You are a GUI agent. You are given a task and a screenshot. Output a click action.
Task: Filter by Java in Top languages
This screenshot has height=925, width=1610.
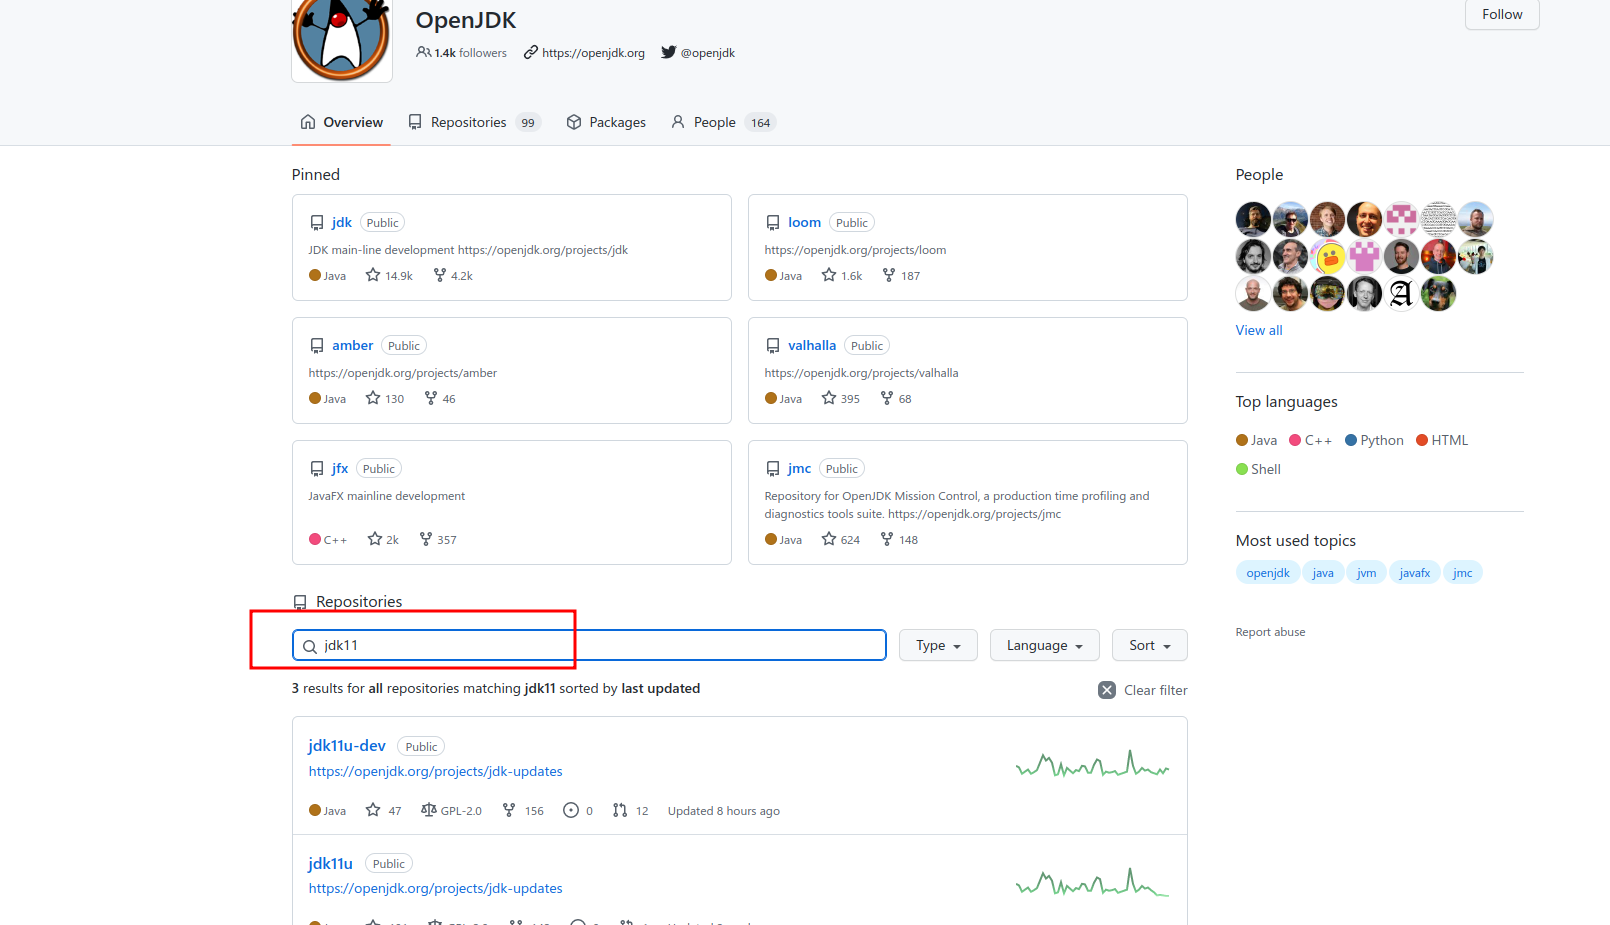click(x=1256, y=441)
